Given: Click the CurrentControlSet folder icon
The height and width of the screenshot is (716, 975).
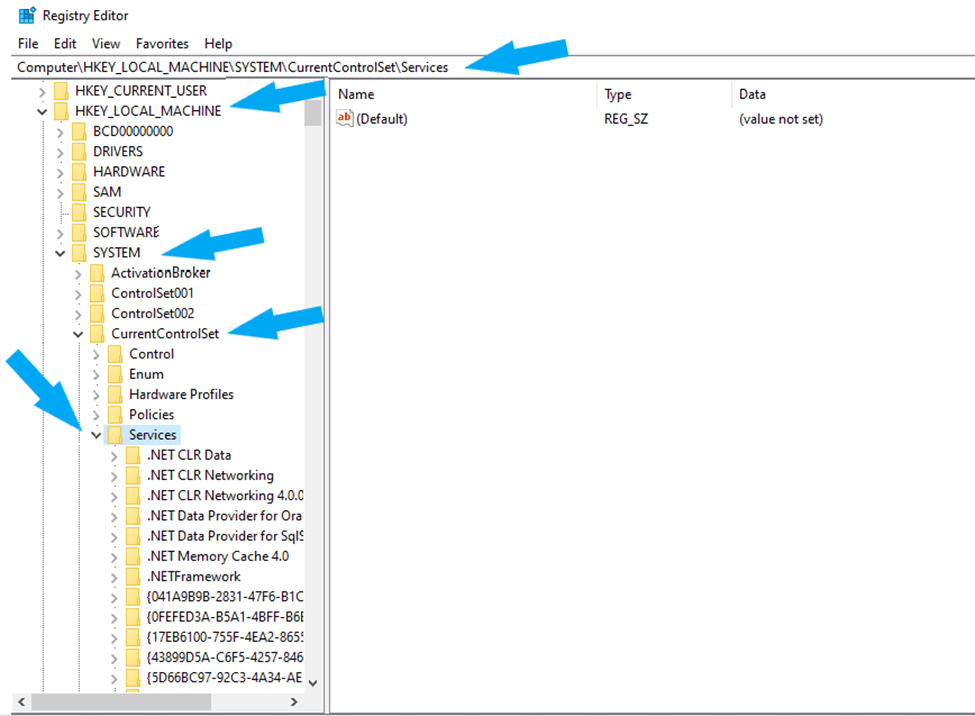Looking at the screenshot, I should (97, 333).
